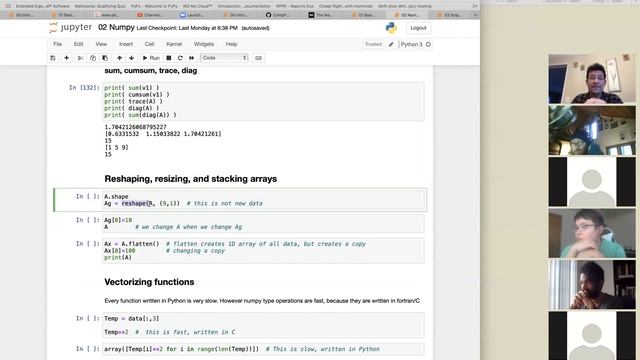Click the output value 1.7042126068795227
This screenshot has height=360, width=640.
[135, 127]
